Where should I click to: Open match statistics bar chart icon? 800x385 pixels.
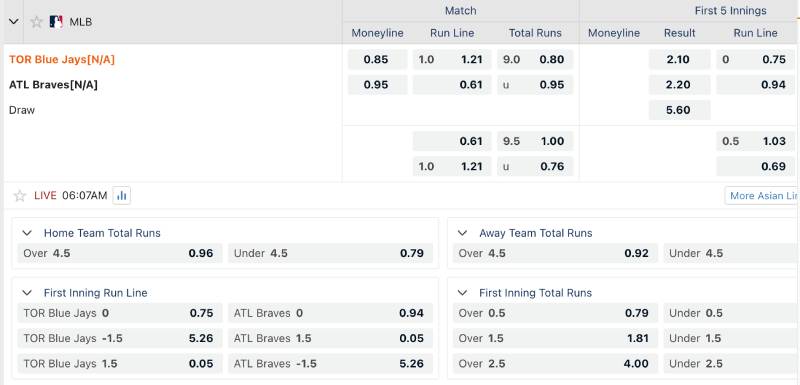(121, 195)
